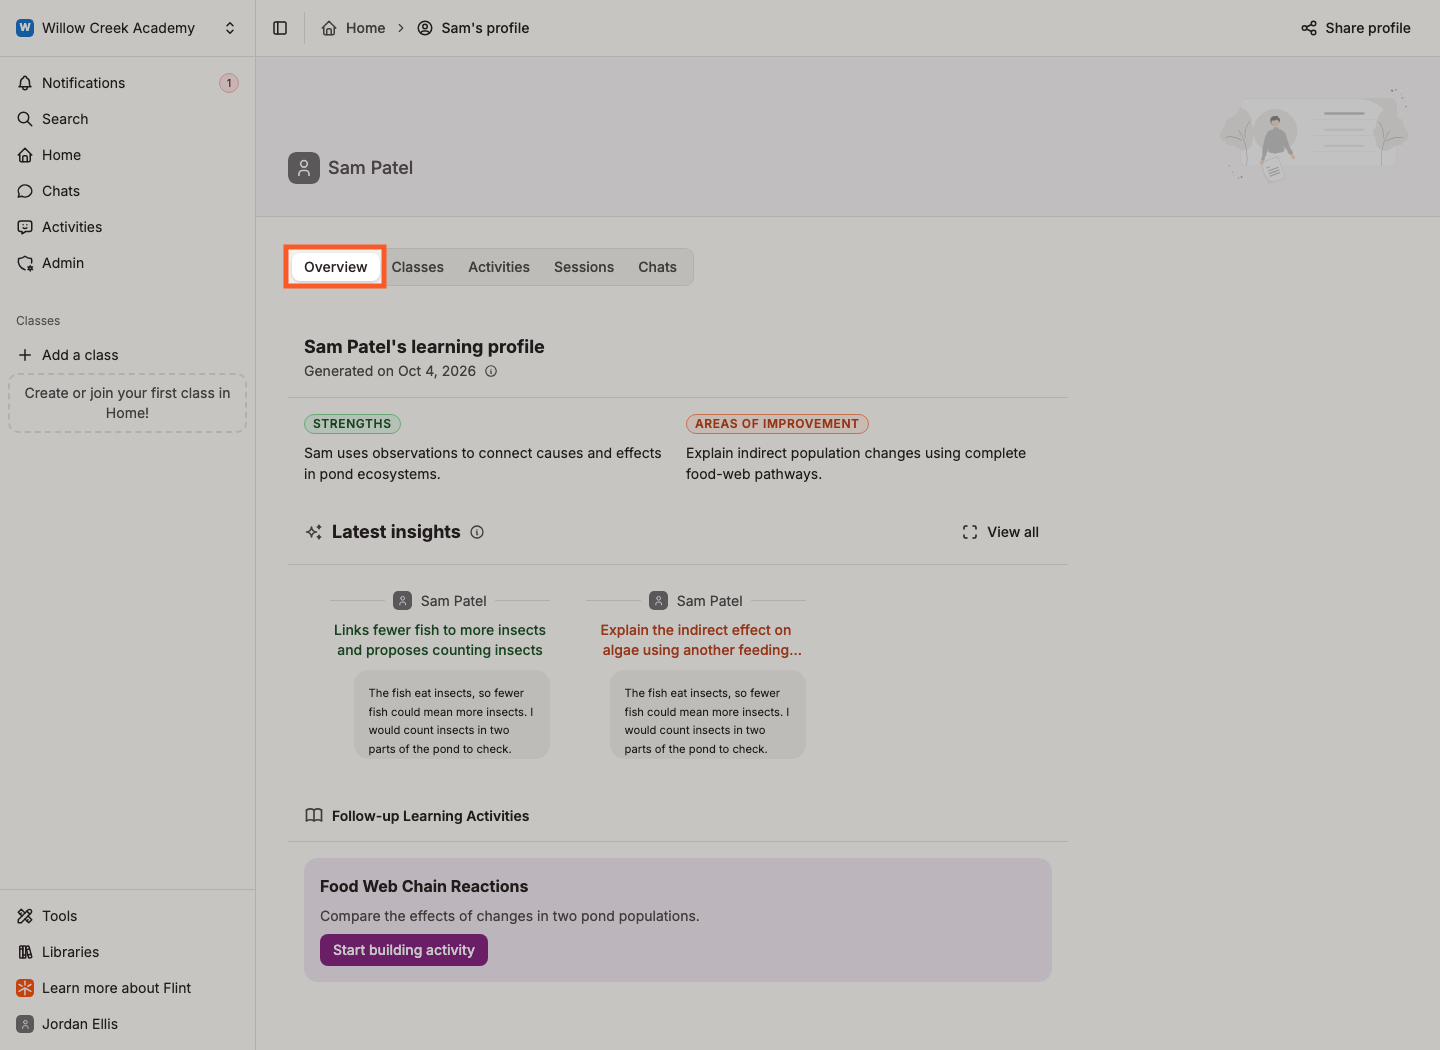Open the Admin section
Image resolution: width=1440 pixels, height=1050 pixels.
[127, 263]
